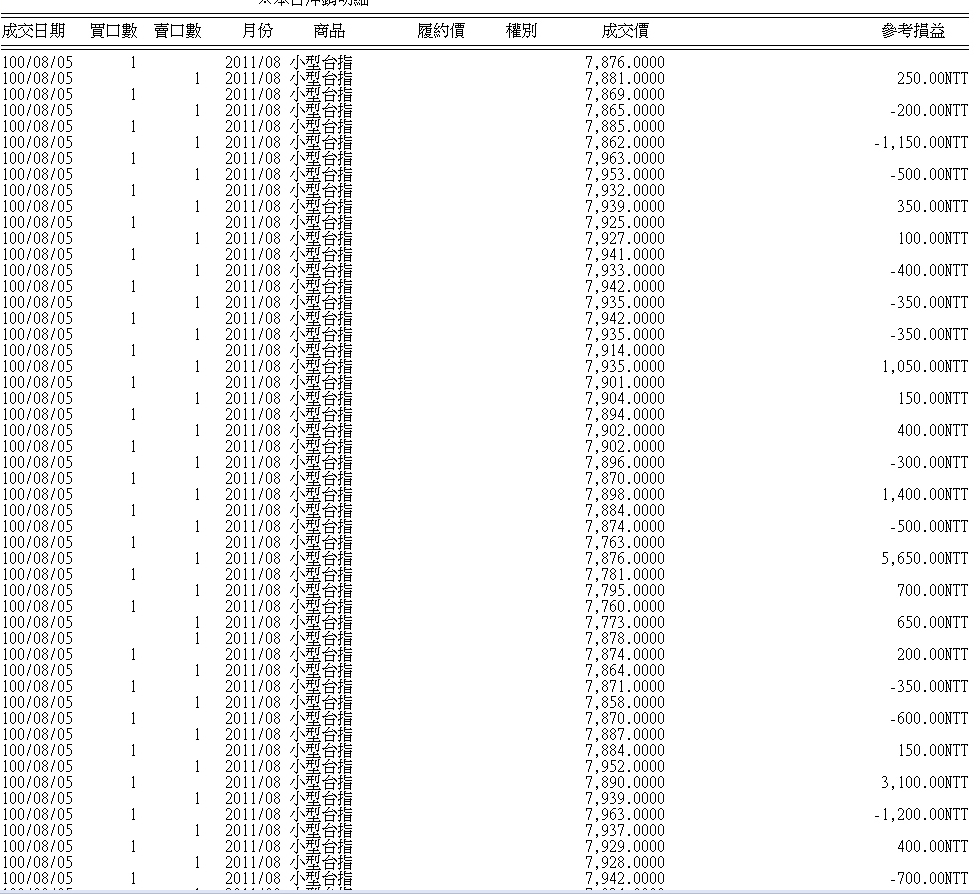Select the price cell 7,929.0000
Image resolution: width=980 pixels, height=894 pixels.
click(x=625, y=847)
